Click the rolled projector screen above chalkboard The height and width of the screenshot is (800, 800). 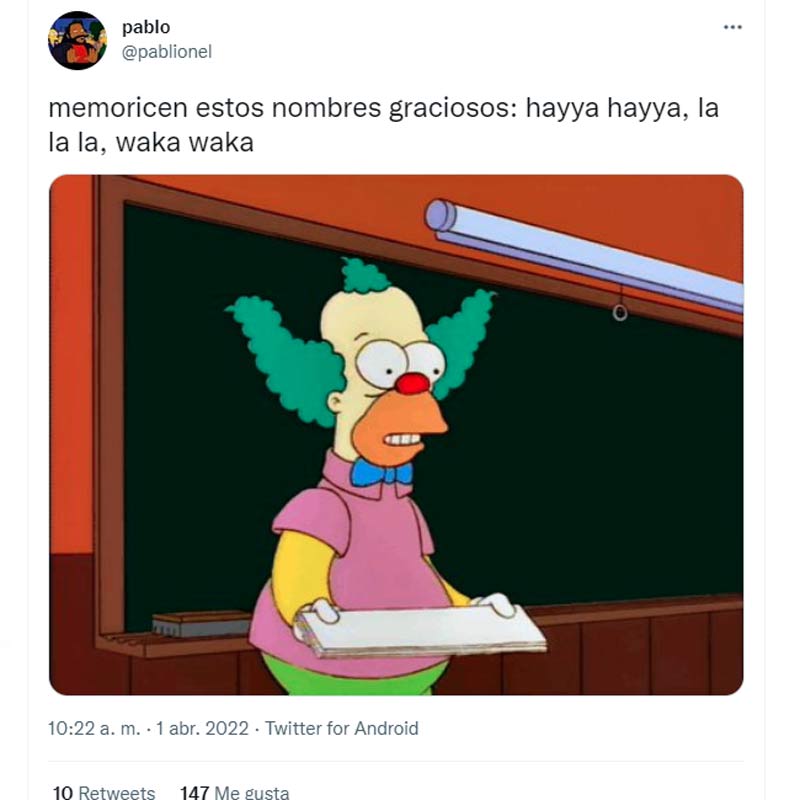pyautogui.click(x=584, y=255)
